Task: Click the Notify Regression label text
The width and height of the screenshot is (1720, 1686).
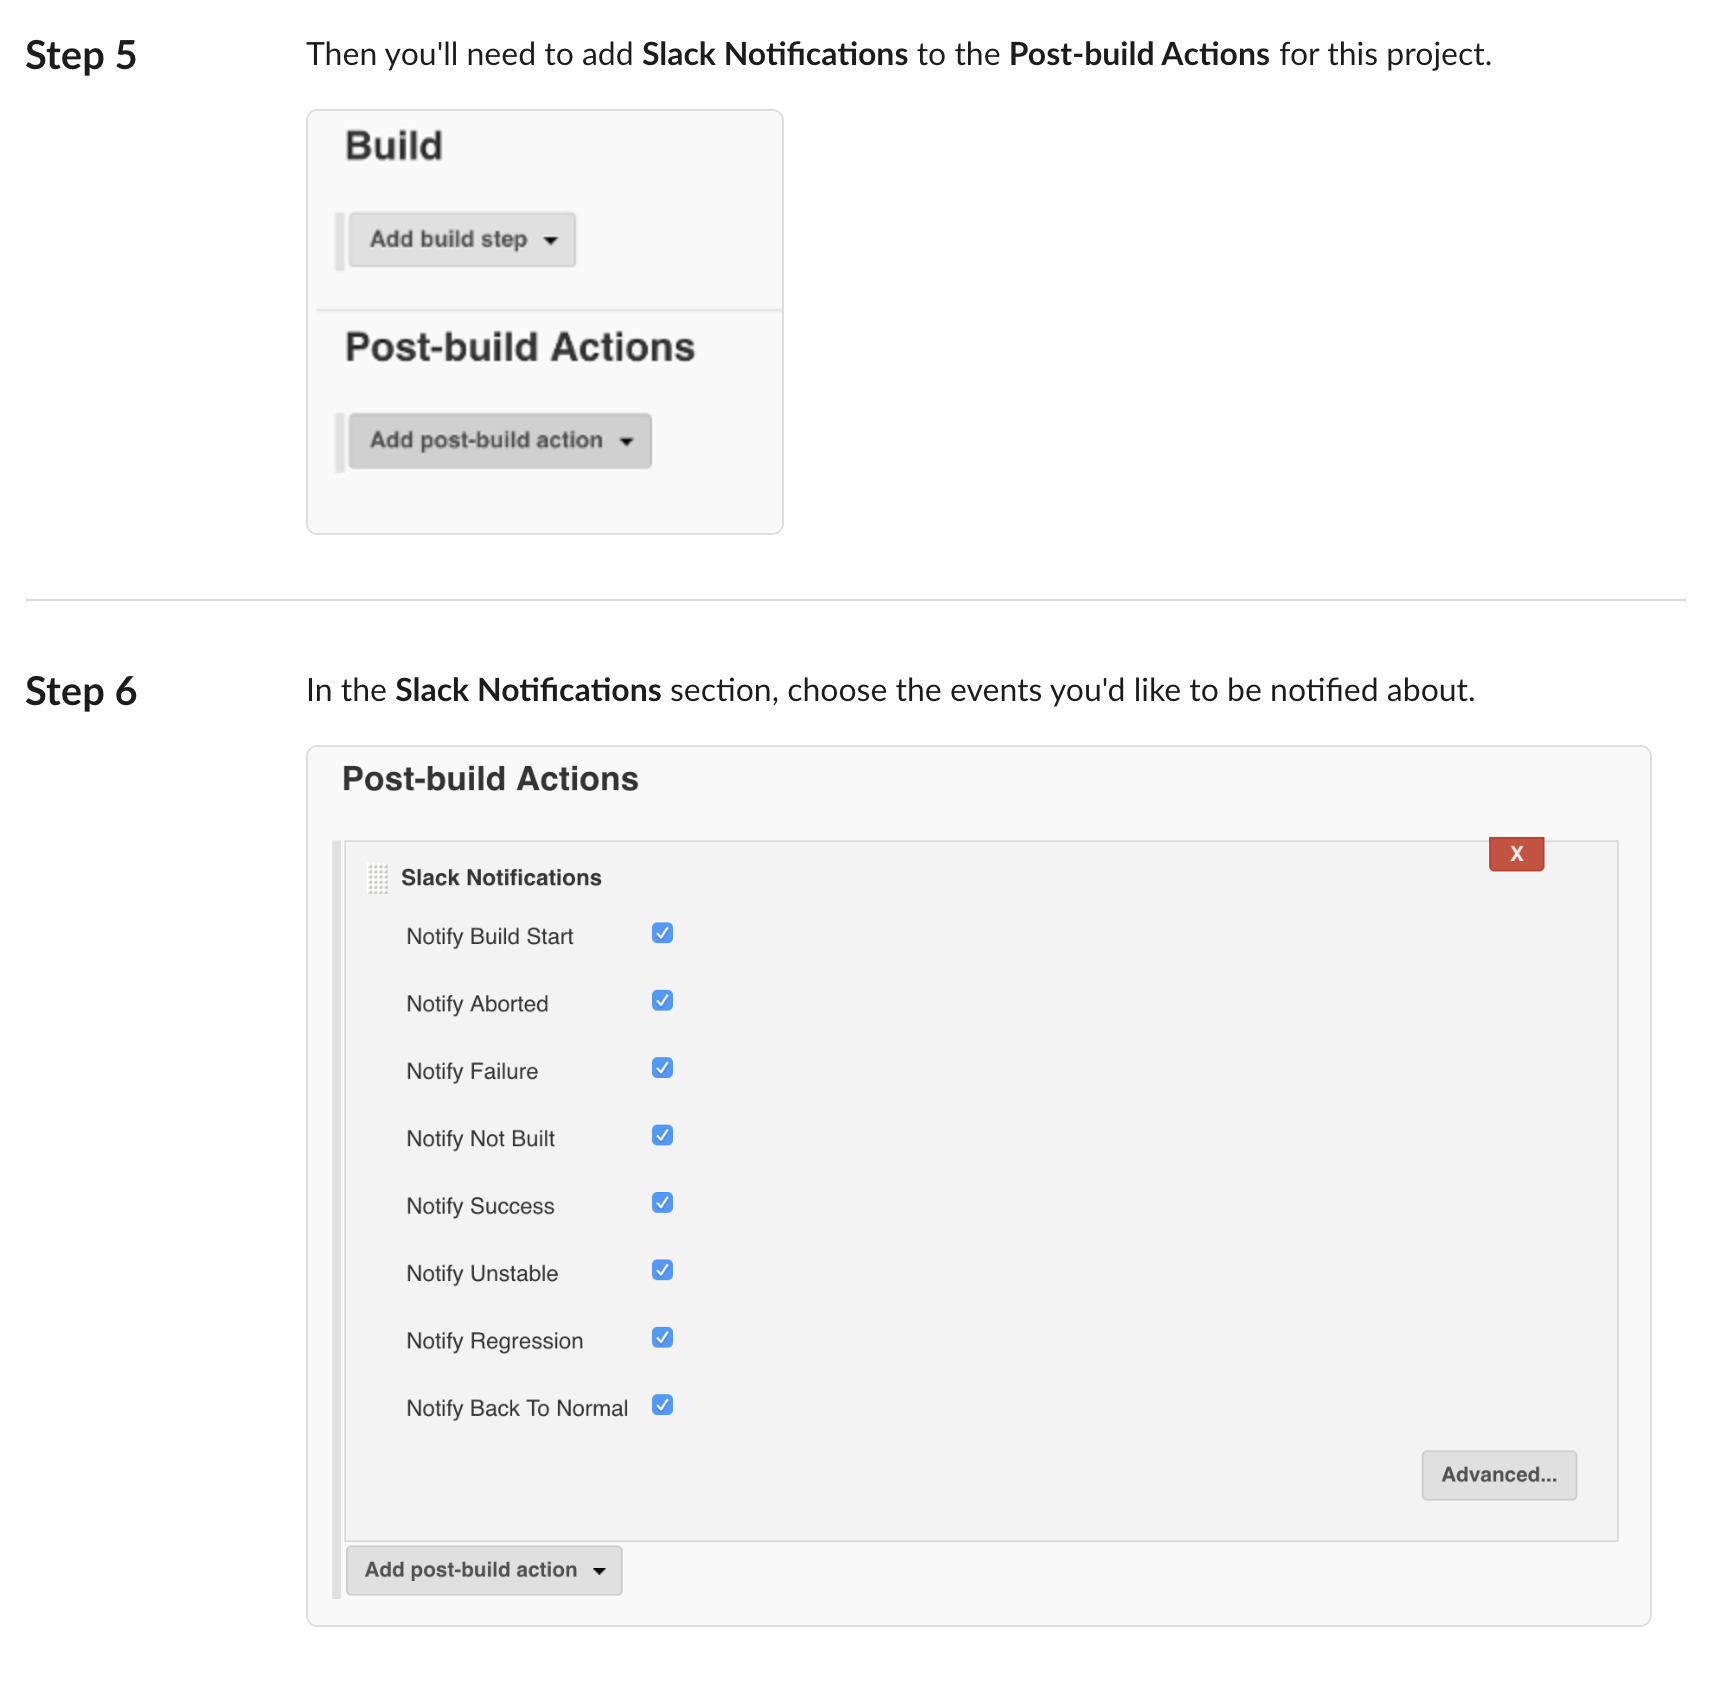Action: pyautogui.click(x=494, y=1341)
